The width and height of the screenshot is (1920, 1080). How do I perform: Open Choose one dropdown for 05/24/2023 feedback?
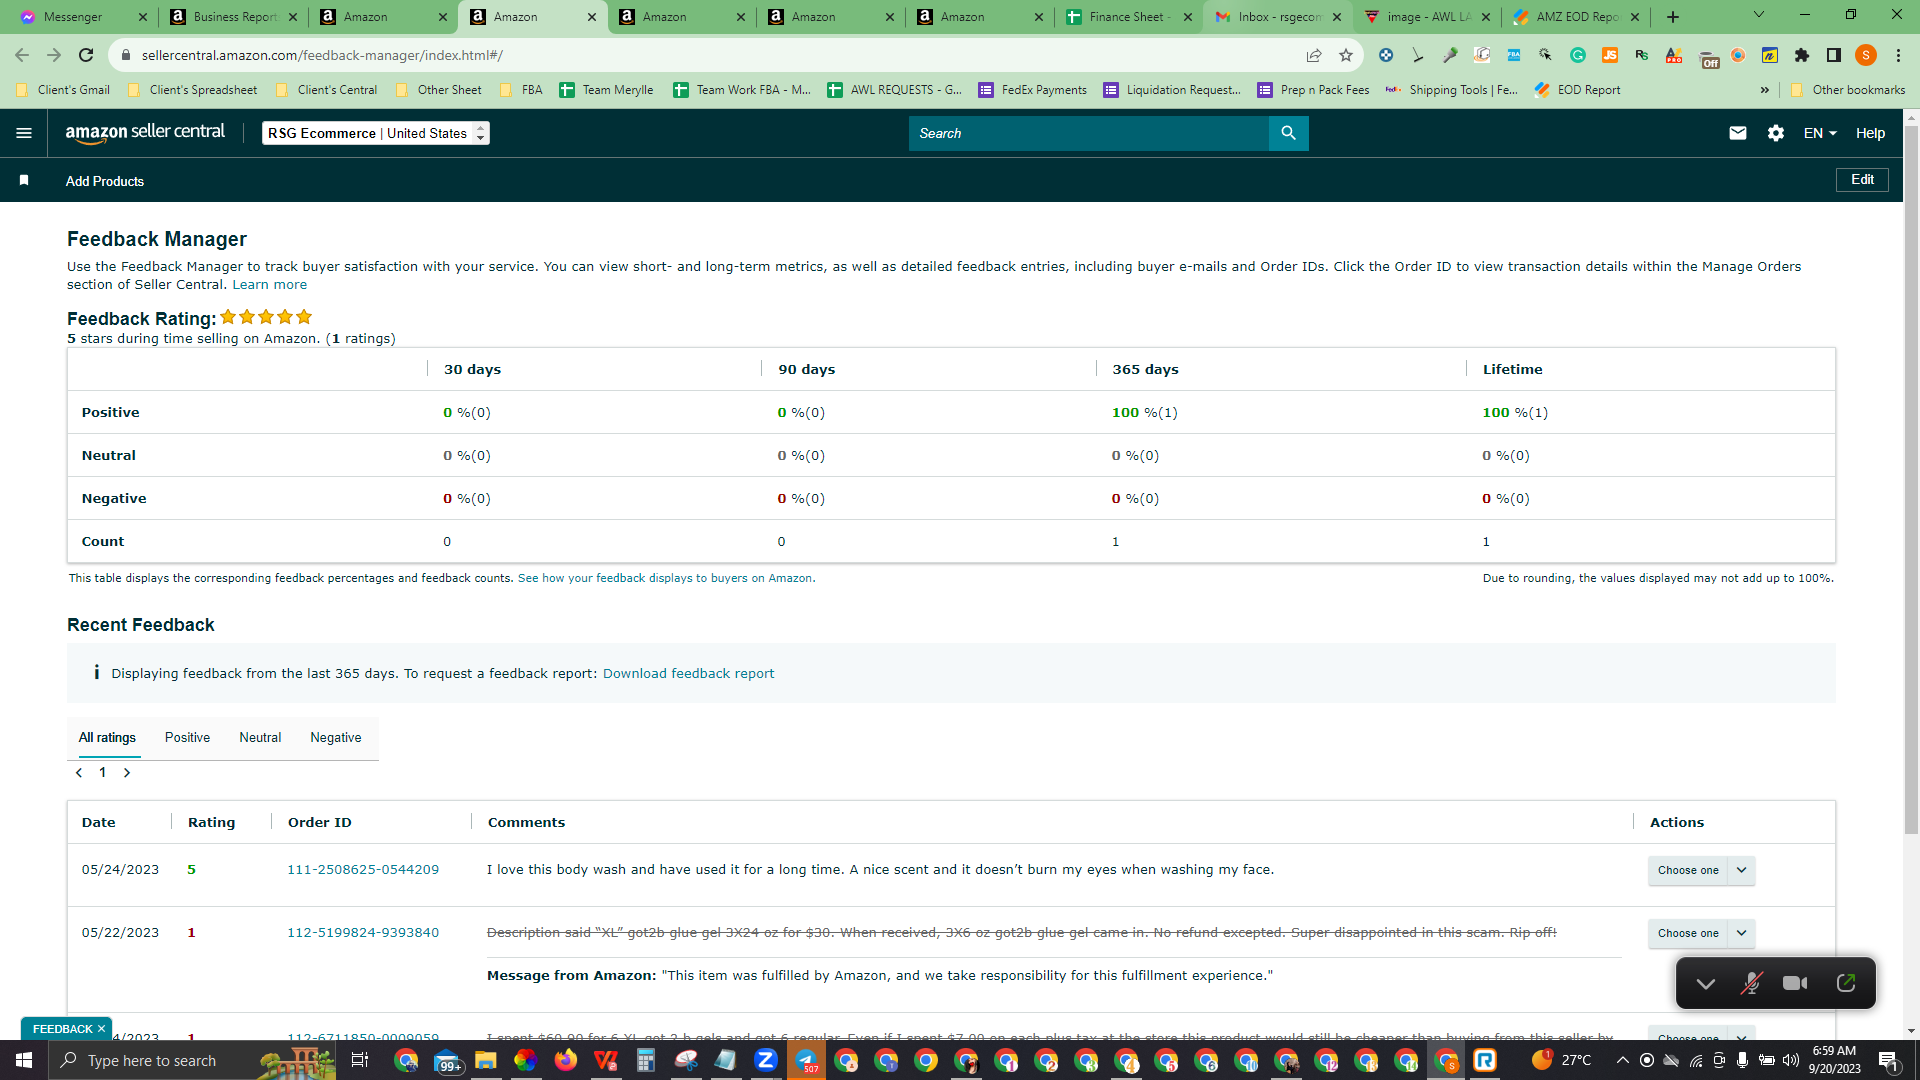(x=1701, y=870)
